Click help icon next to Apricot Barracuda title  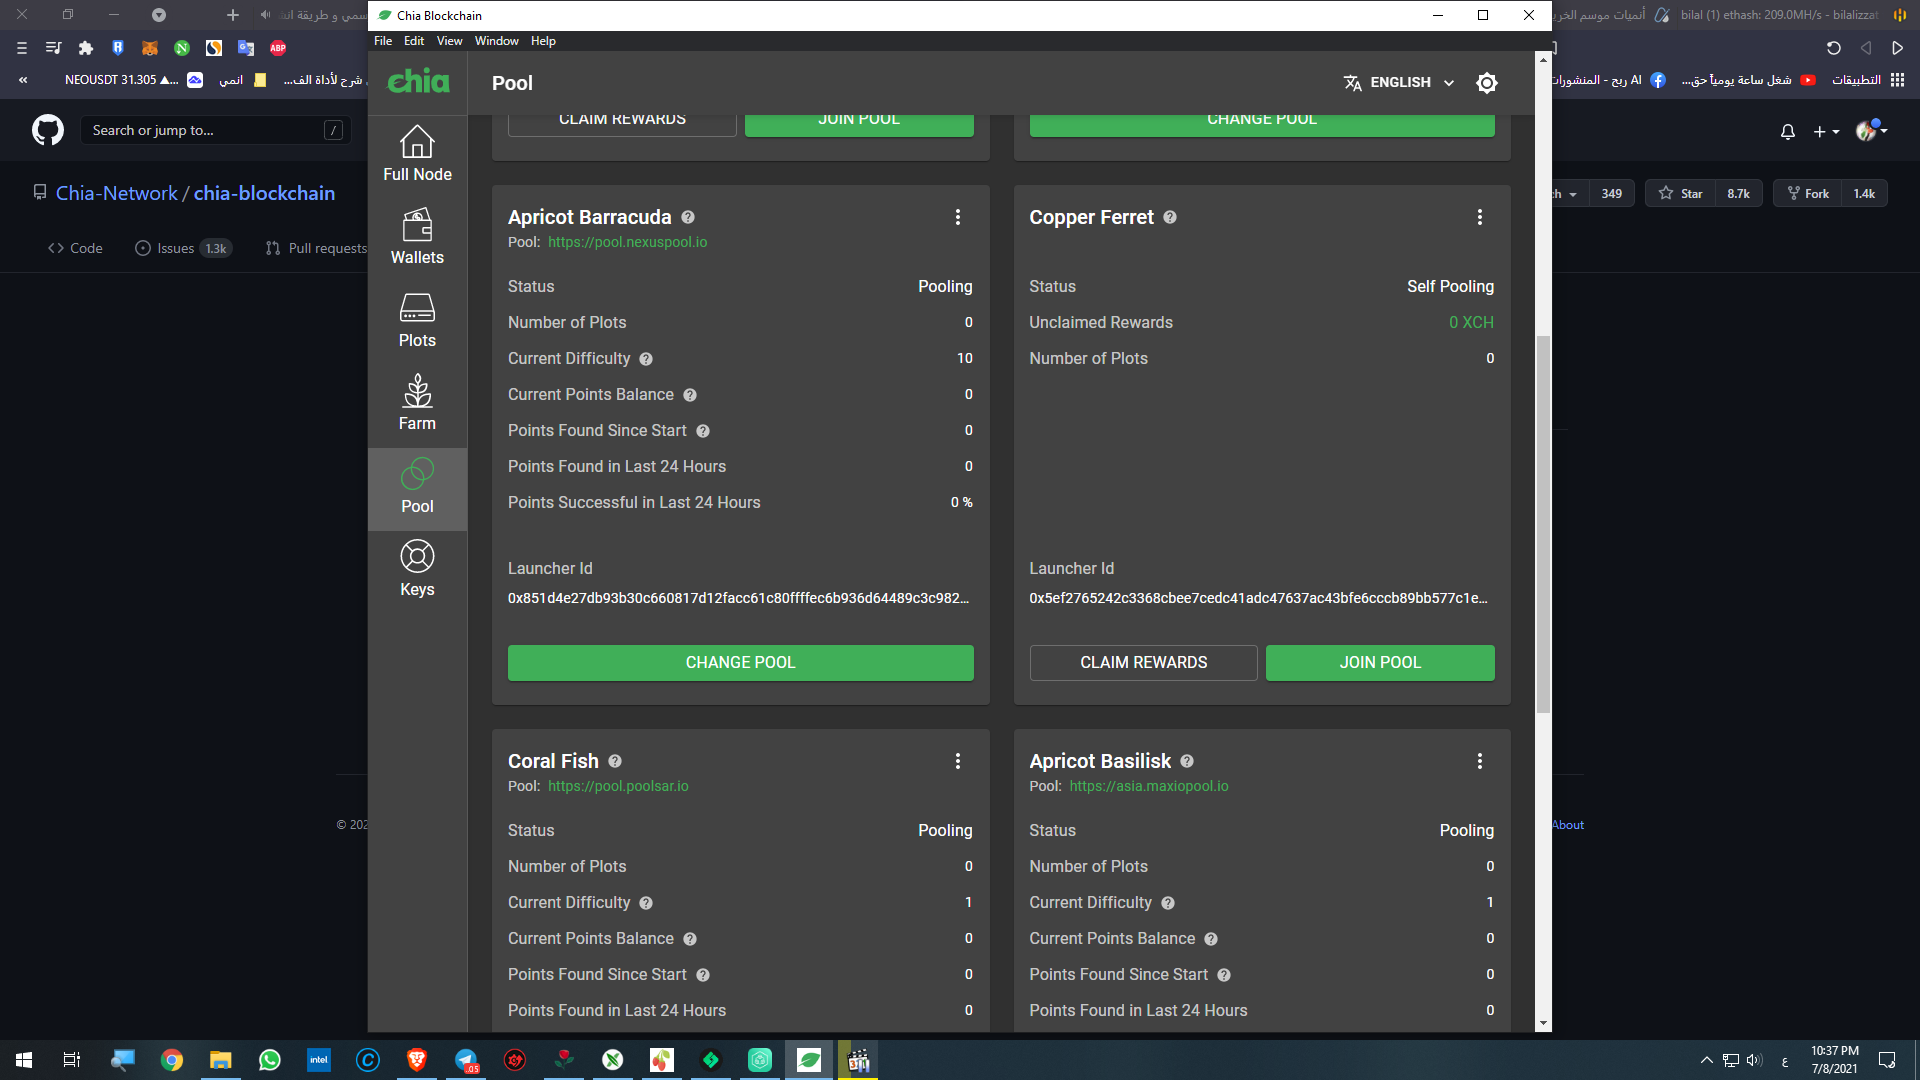688,217
